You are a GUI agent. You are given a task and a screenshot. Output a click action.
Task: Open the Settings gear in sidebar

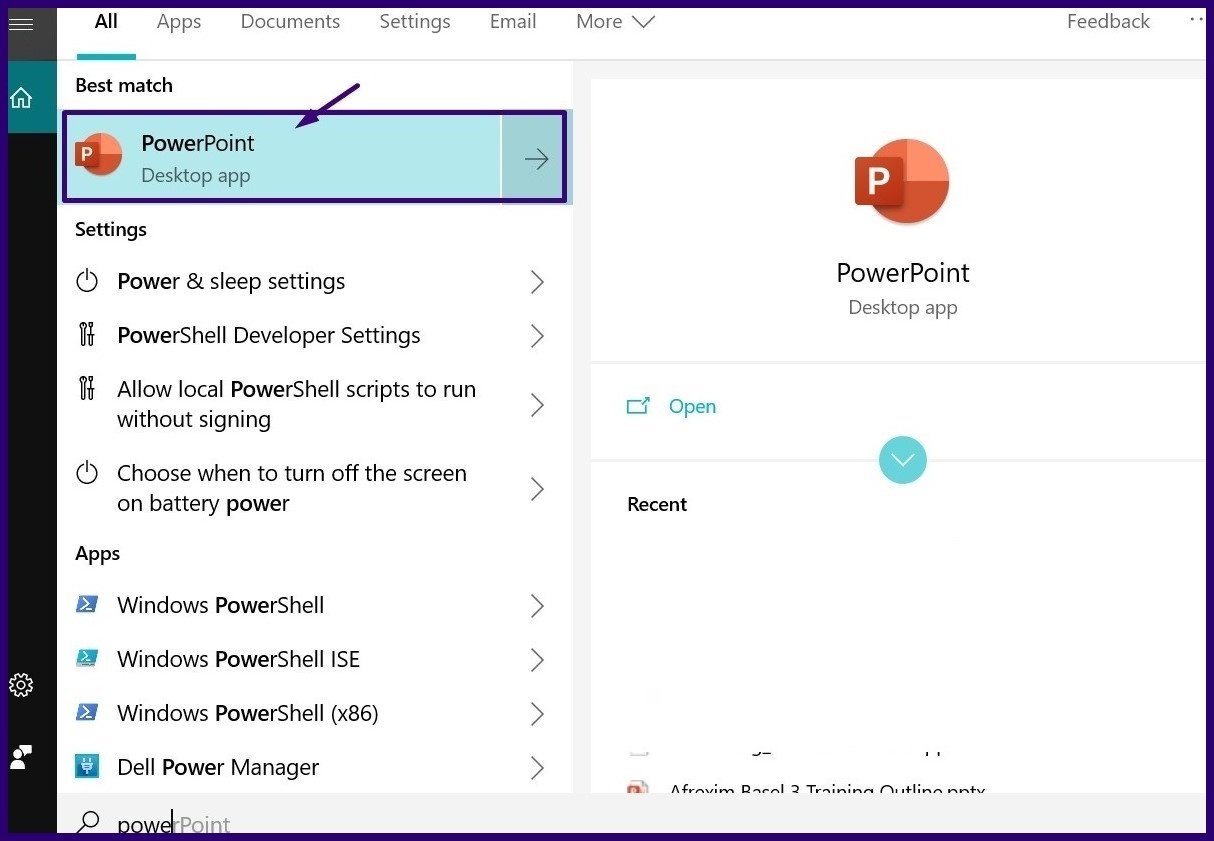pyautogui.click(x=21, y=685)
